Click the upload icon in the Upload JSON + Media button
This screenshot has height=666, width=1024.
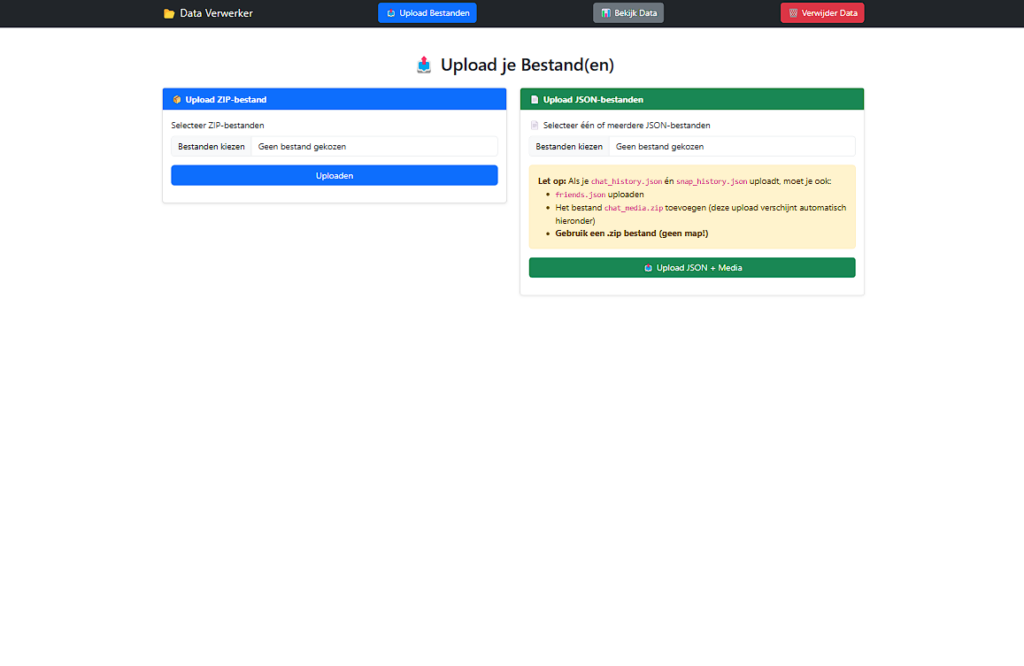[648, 268]
